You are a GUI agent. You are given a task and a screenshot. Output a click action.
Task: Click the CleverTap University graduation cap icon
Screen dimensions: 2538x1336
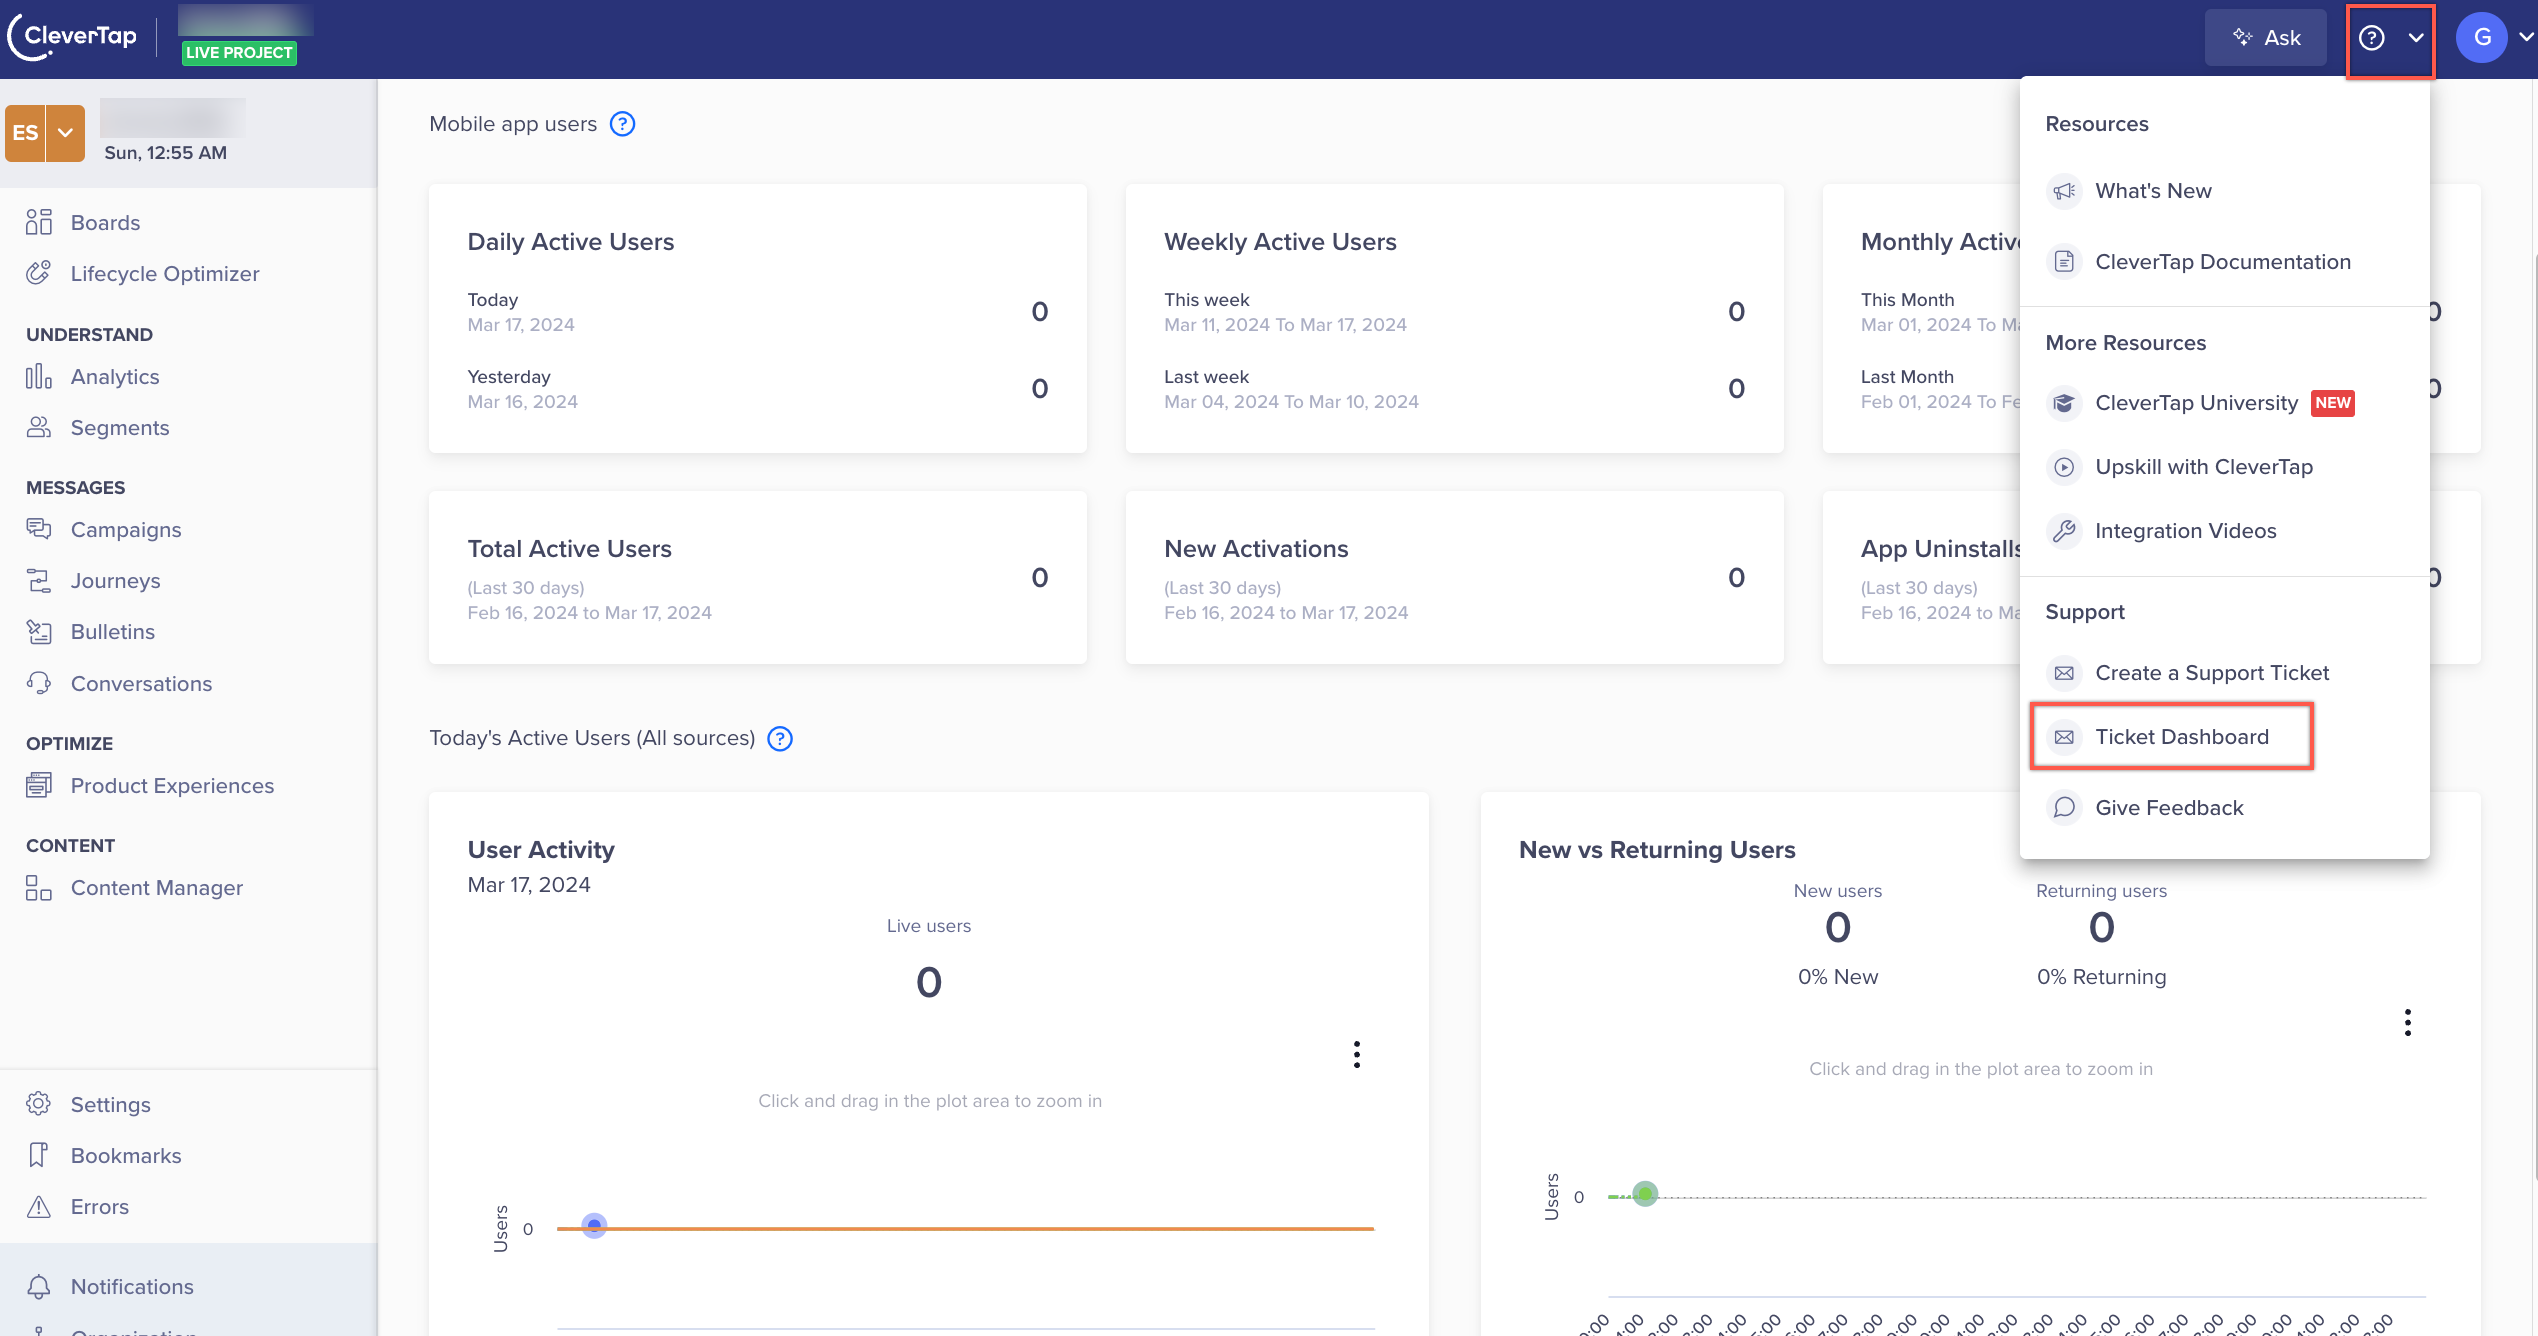[x=2064, y=403]
